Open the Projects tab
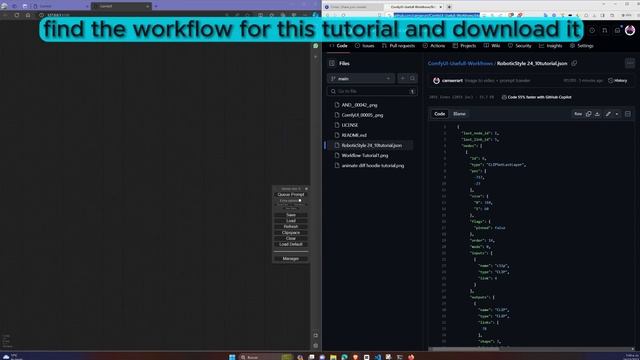Image resolution: width=640 pixels, height=360 pixels. (464, 46)
